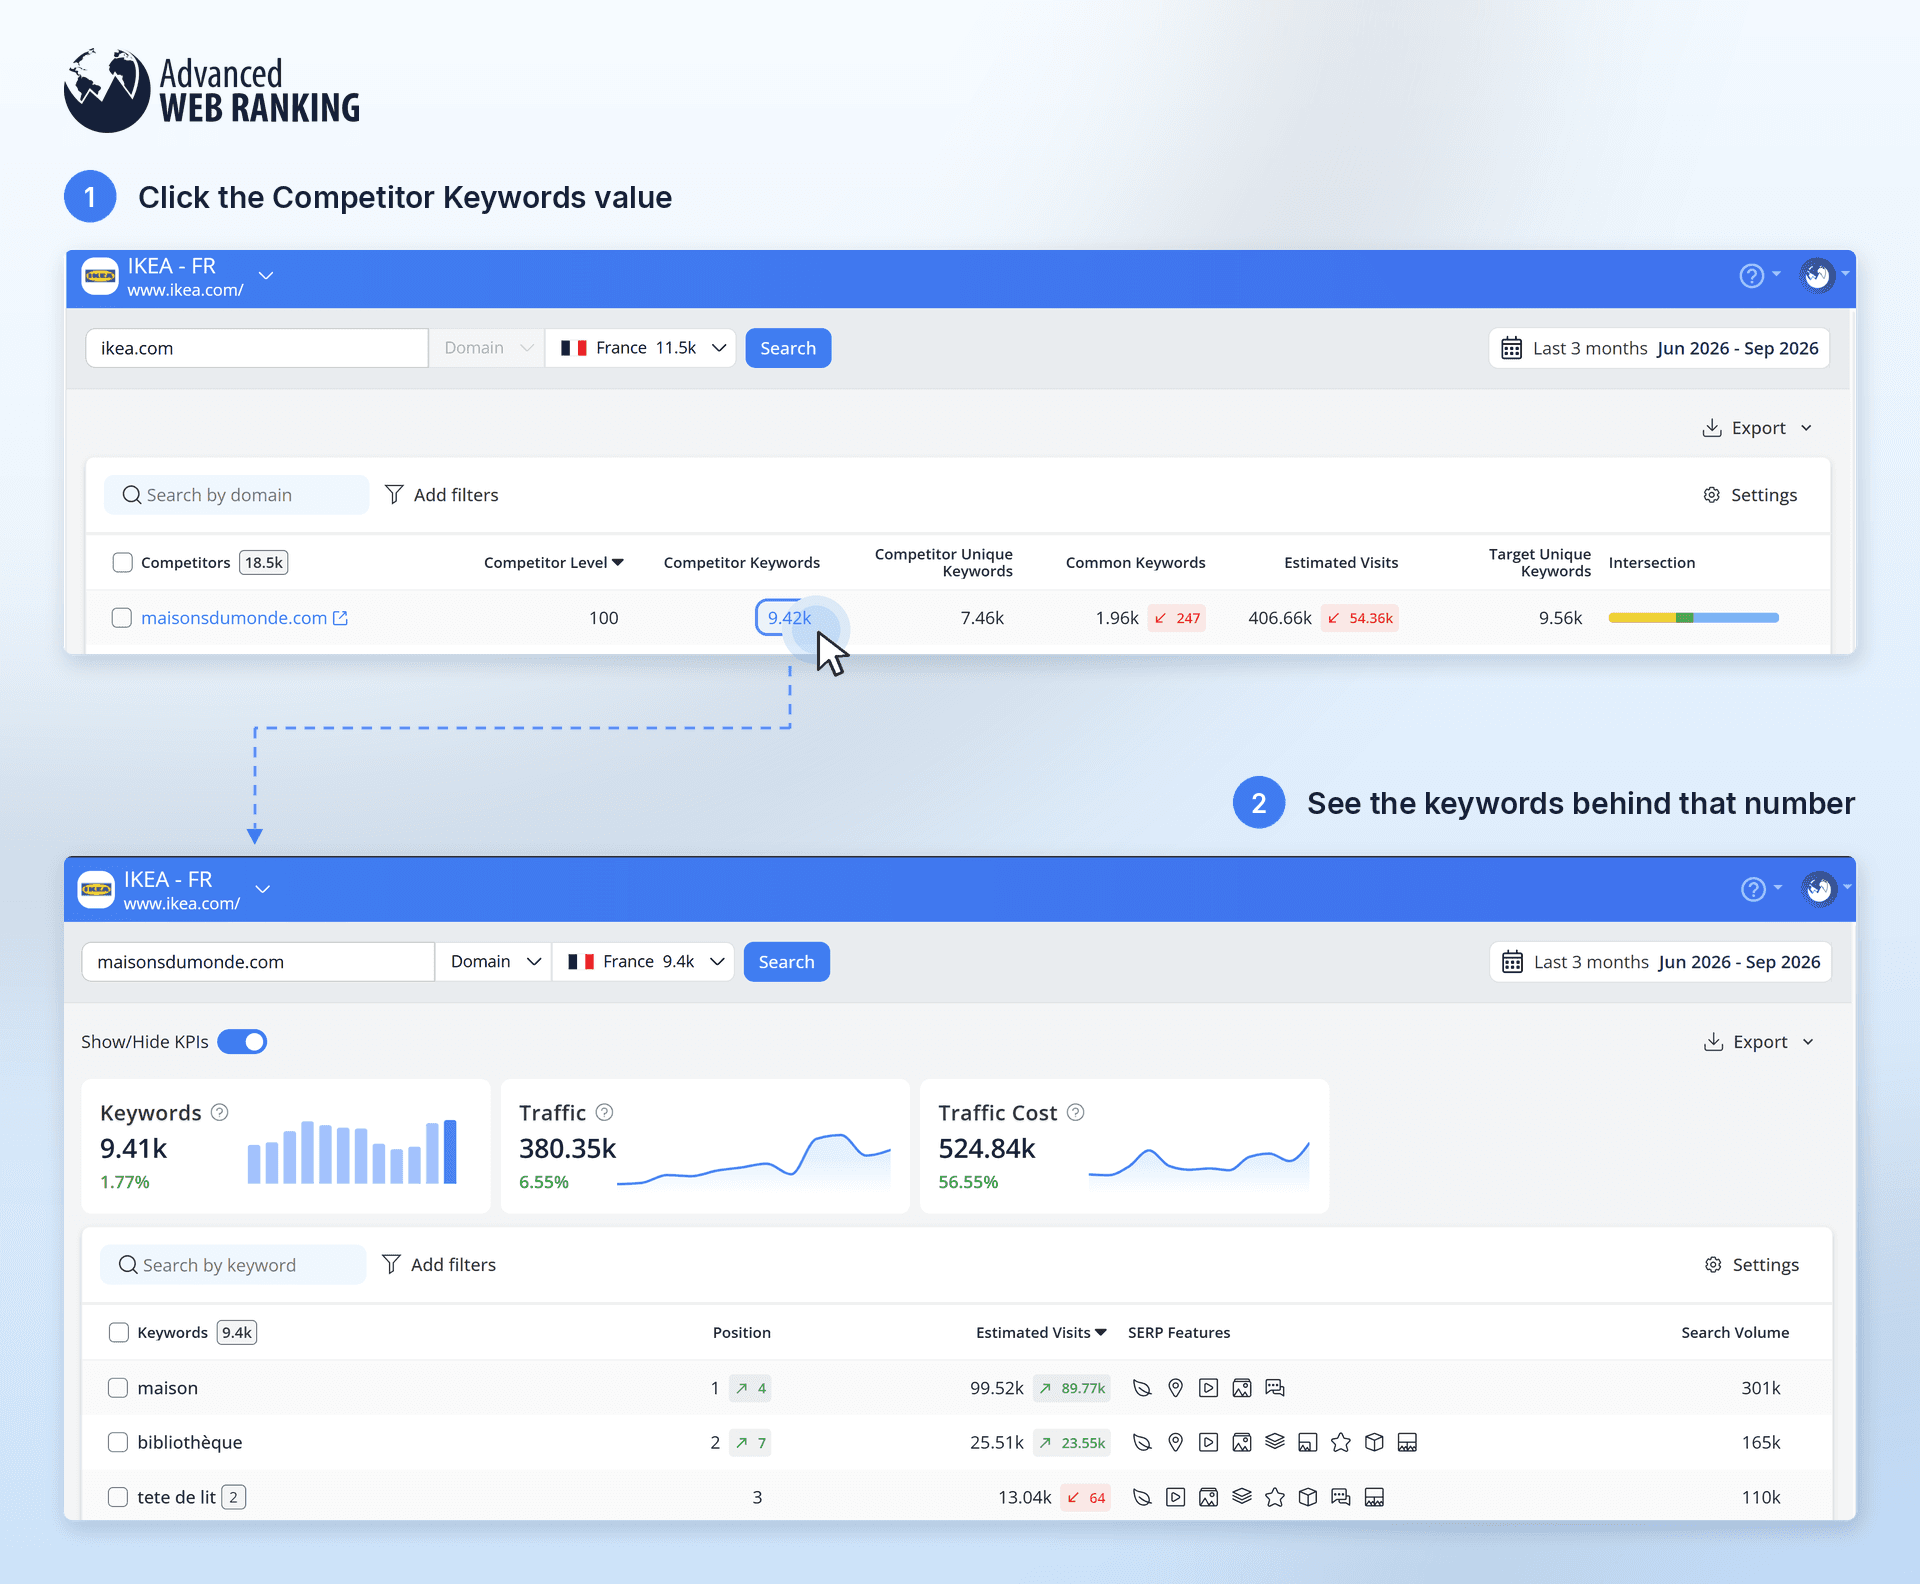The height and width of the screenshot is (1584, 1920).
Task: Open the Last 3 months date picker in the top panel
Action: click(x=1659, y=348)
